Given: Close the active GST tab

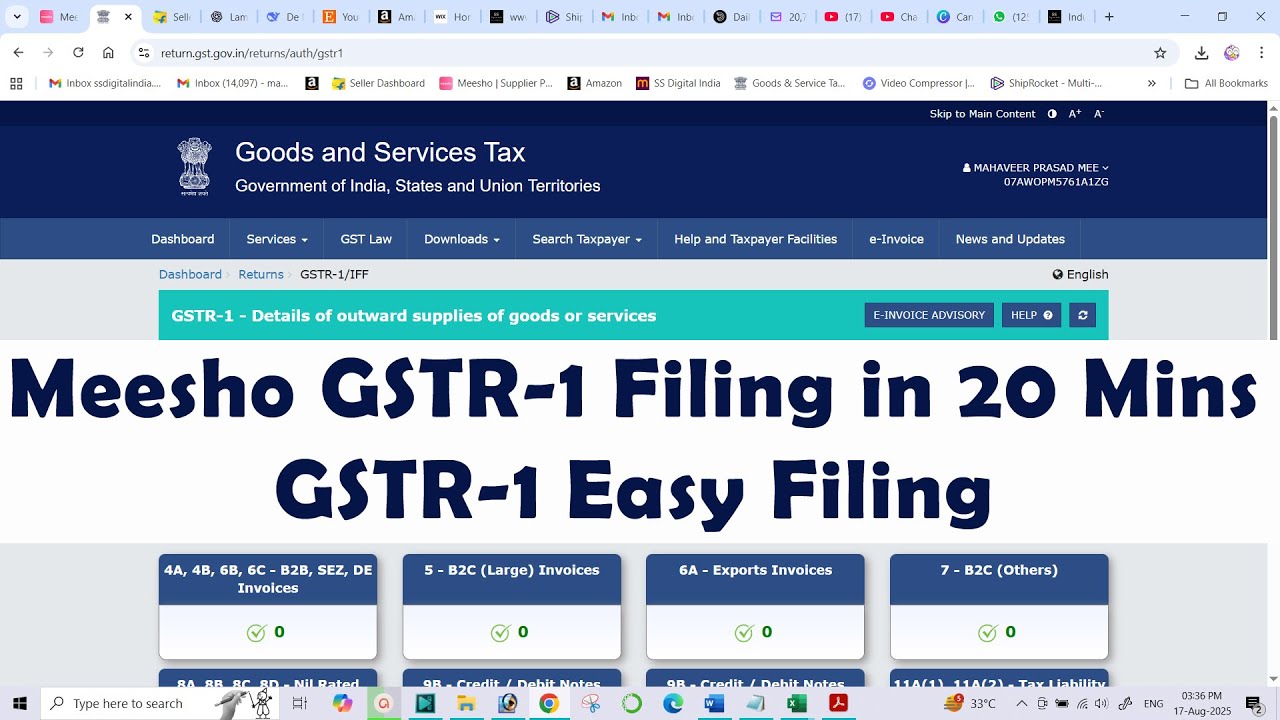Looking at the screenshot, I should 128,17.
